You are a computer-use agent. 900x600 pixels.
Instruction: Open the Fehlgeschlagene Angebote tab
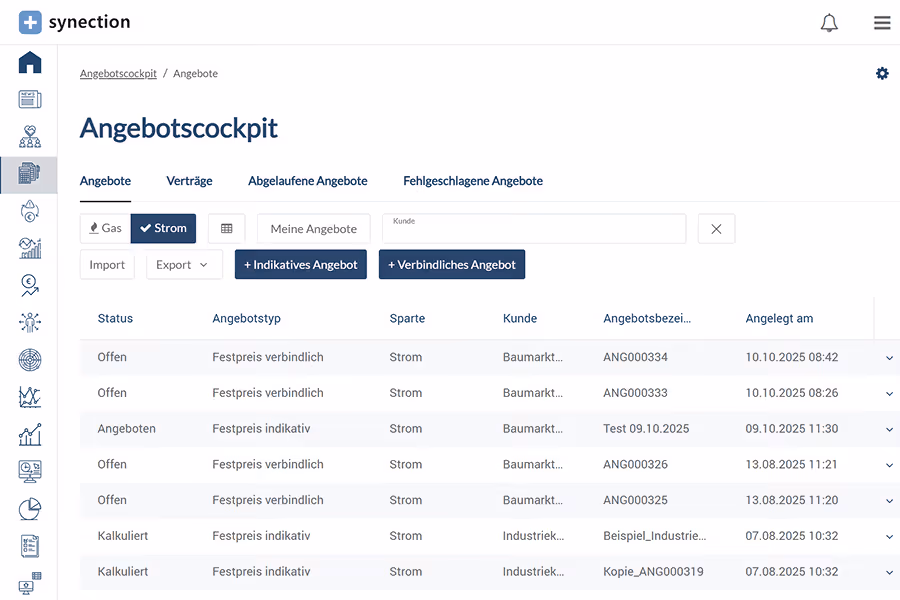tap(473, 181)
